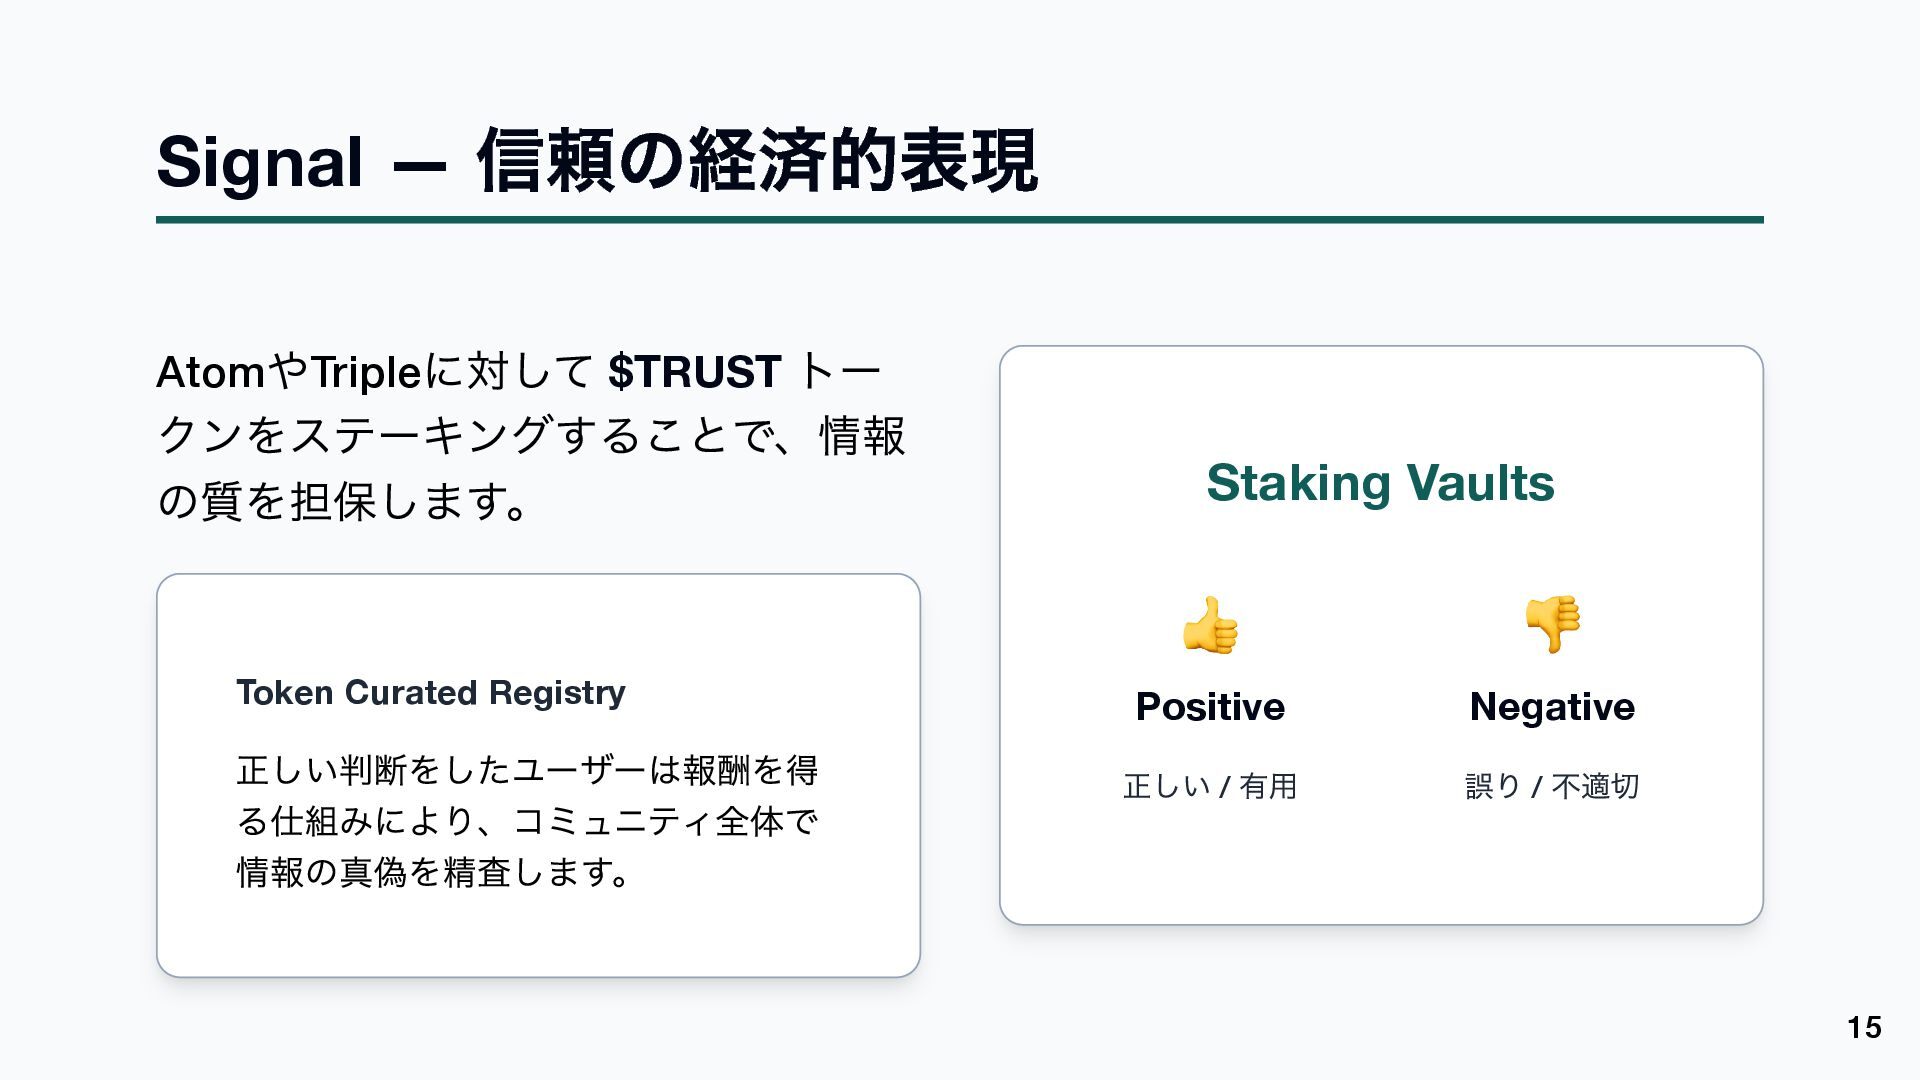Click the Staking Vaults heading
The width and height of the screenshot is (1920, 1080).
tap(1380, 483)
